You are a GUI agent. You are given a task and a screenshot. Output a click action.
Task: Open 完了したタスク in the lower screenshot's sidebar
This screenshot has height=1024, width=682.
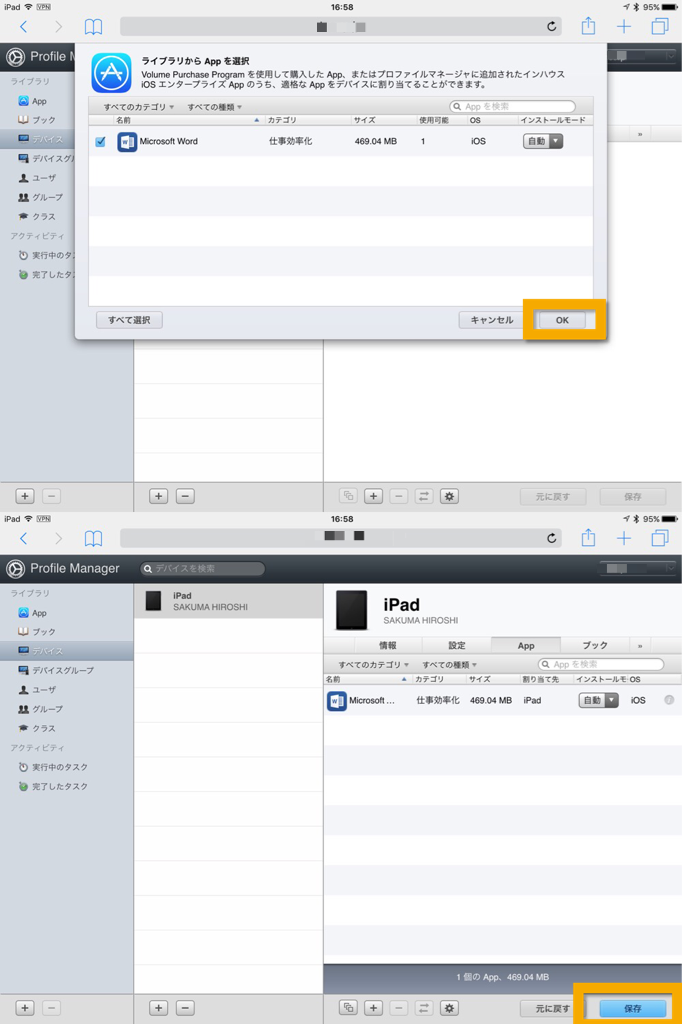coord(67,787)
